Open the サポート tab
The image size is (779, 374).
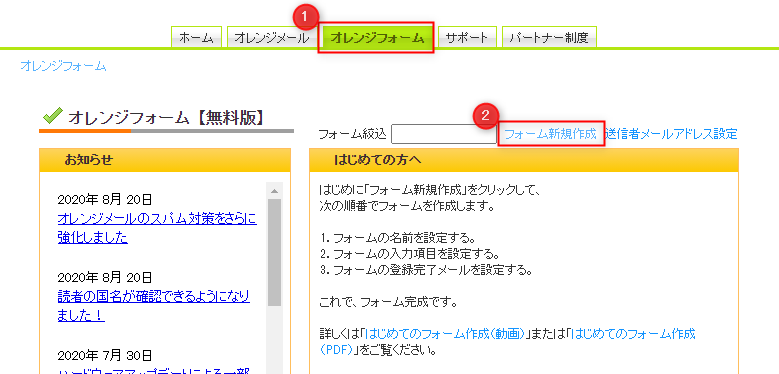click(x=467, y=37)
